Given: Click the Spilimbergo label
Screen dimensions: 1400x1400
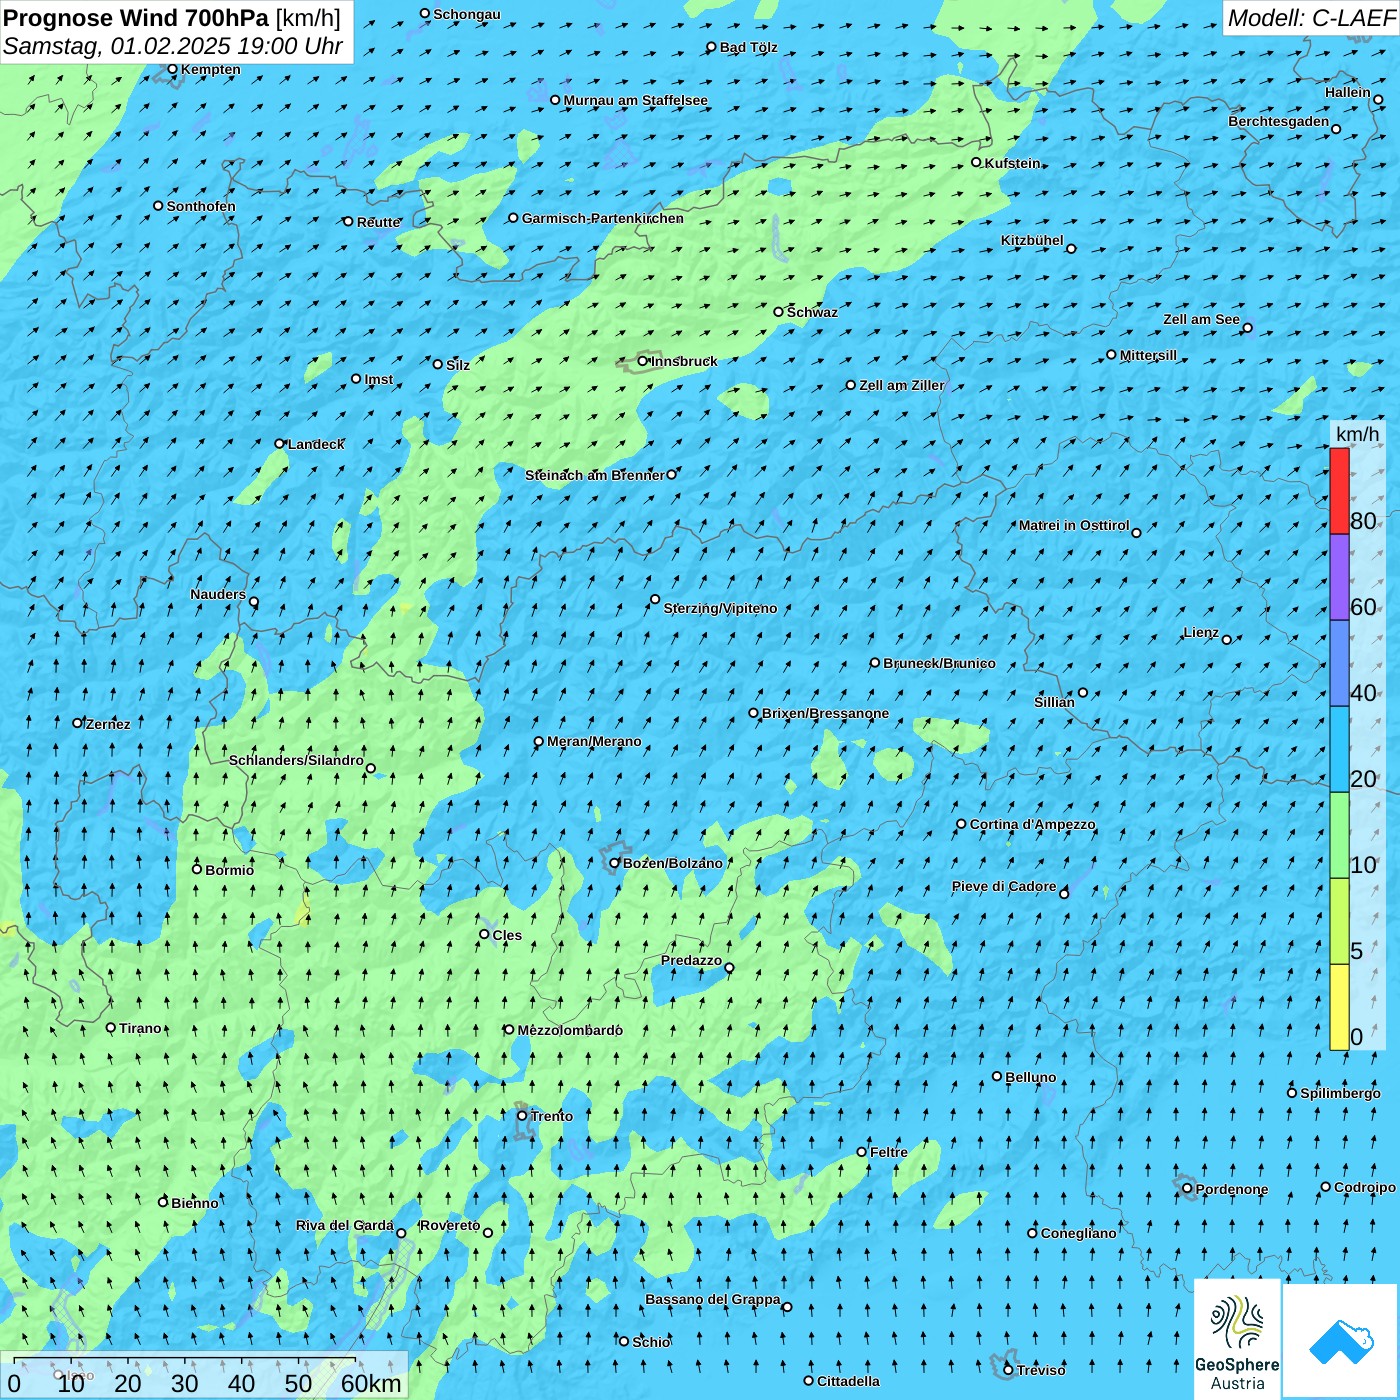Looking at the screenshot, I should (1340, 1094).
